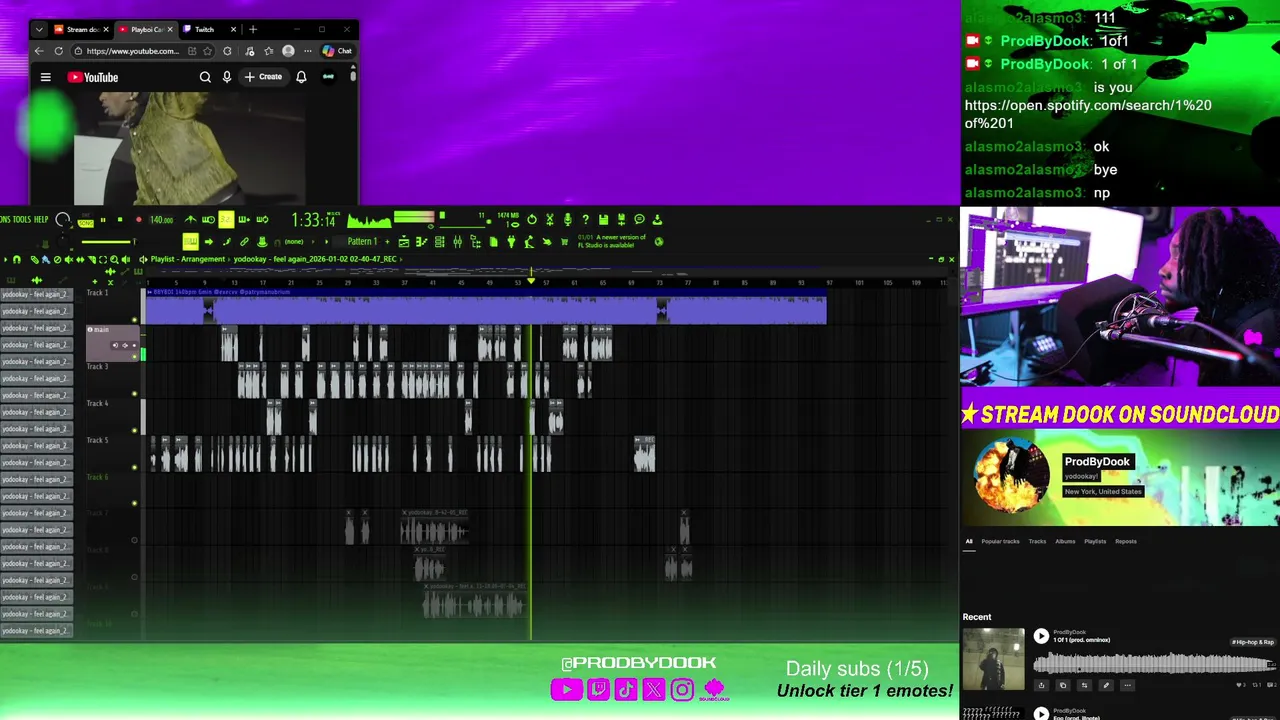
Task: Open the Playlist view icon
Action: (404, 241)
